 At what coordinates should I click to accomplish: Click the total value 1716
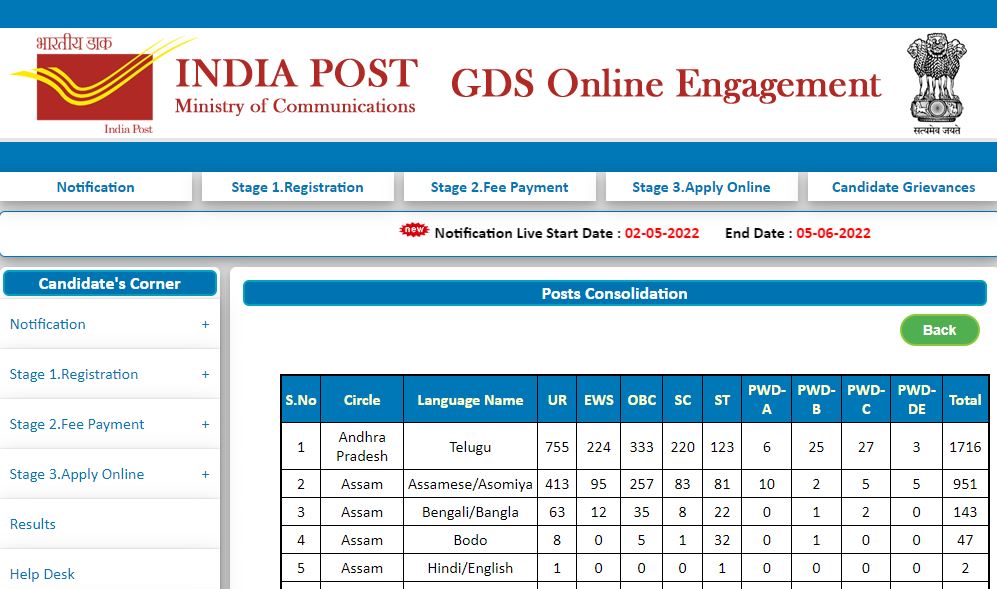click(965, 447)
